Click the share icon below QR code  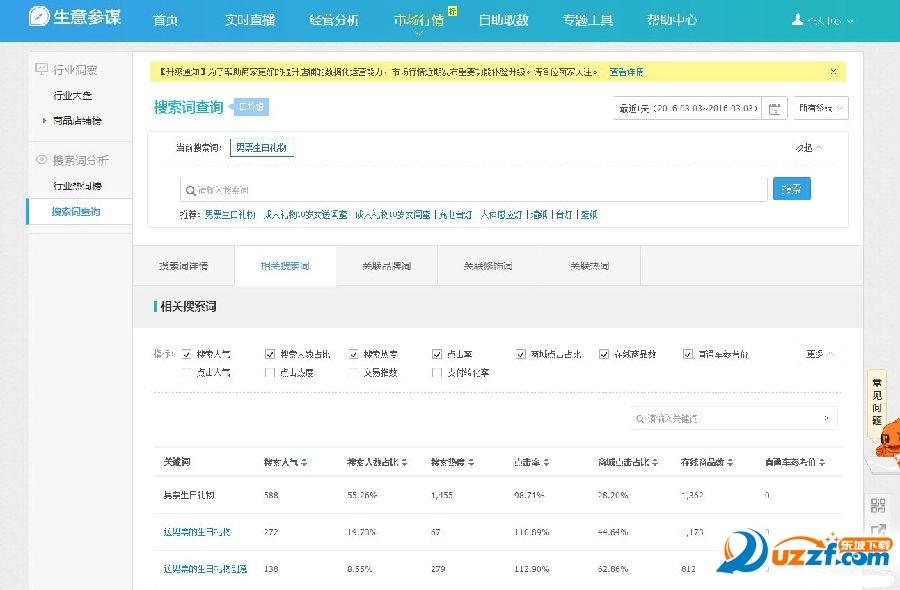tap(878, 529)
